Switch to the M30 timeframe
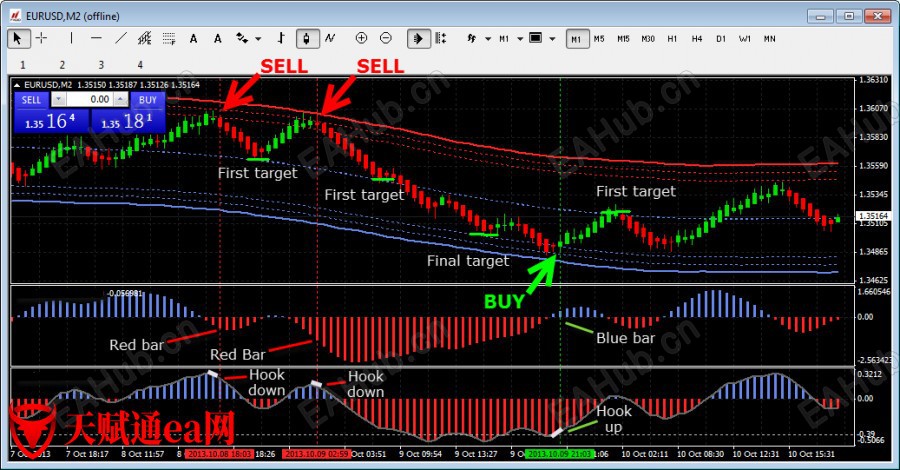 click(648, 39)
